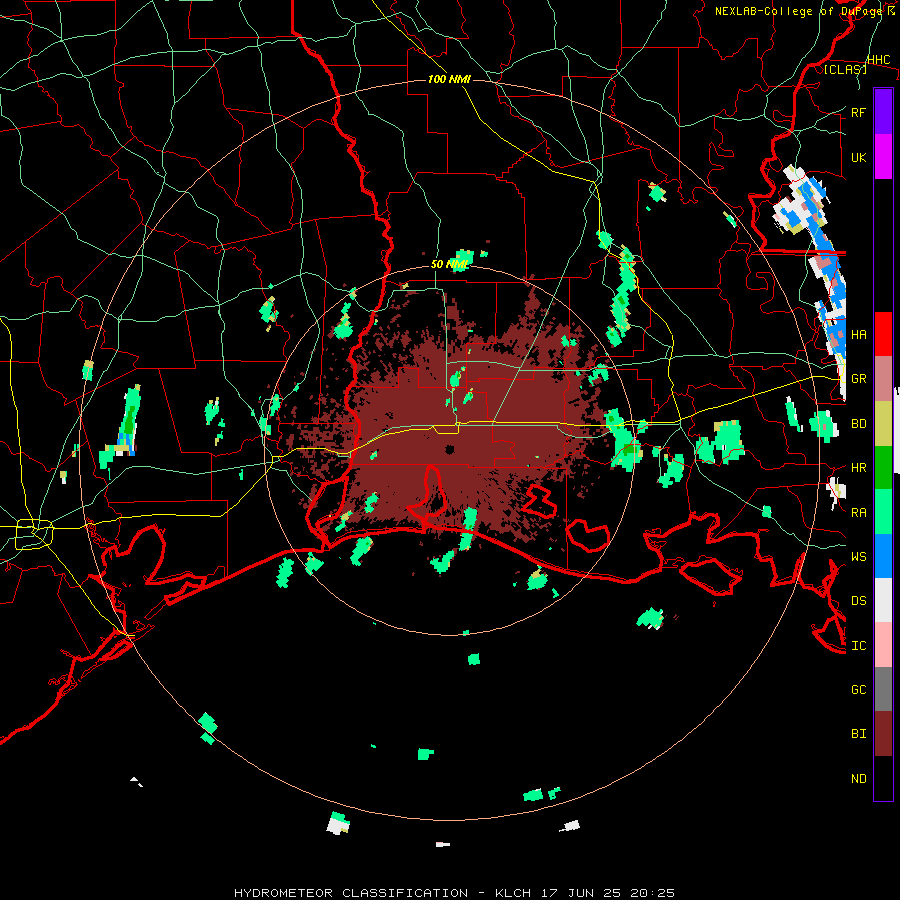This screenshot has width=900, height=900.
Task: Click the GR legend label
Action: pos(859,379)
